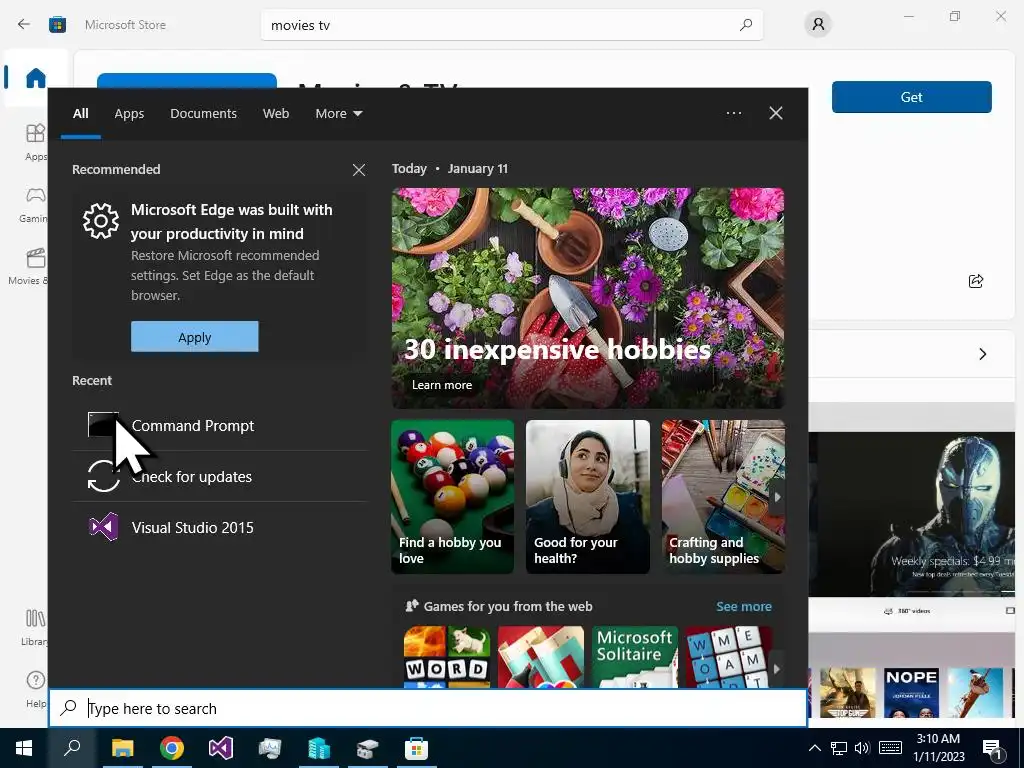
Task: Click the Check for updates refresh icon
Action: pyautogui.click(x=104, y=476)
